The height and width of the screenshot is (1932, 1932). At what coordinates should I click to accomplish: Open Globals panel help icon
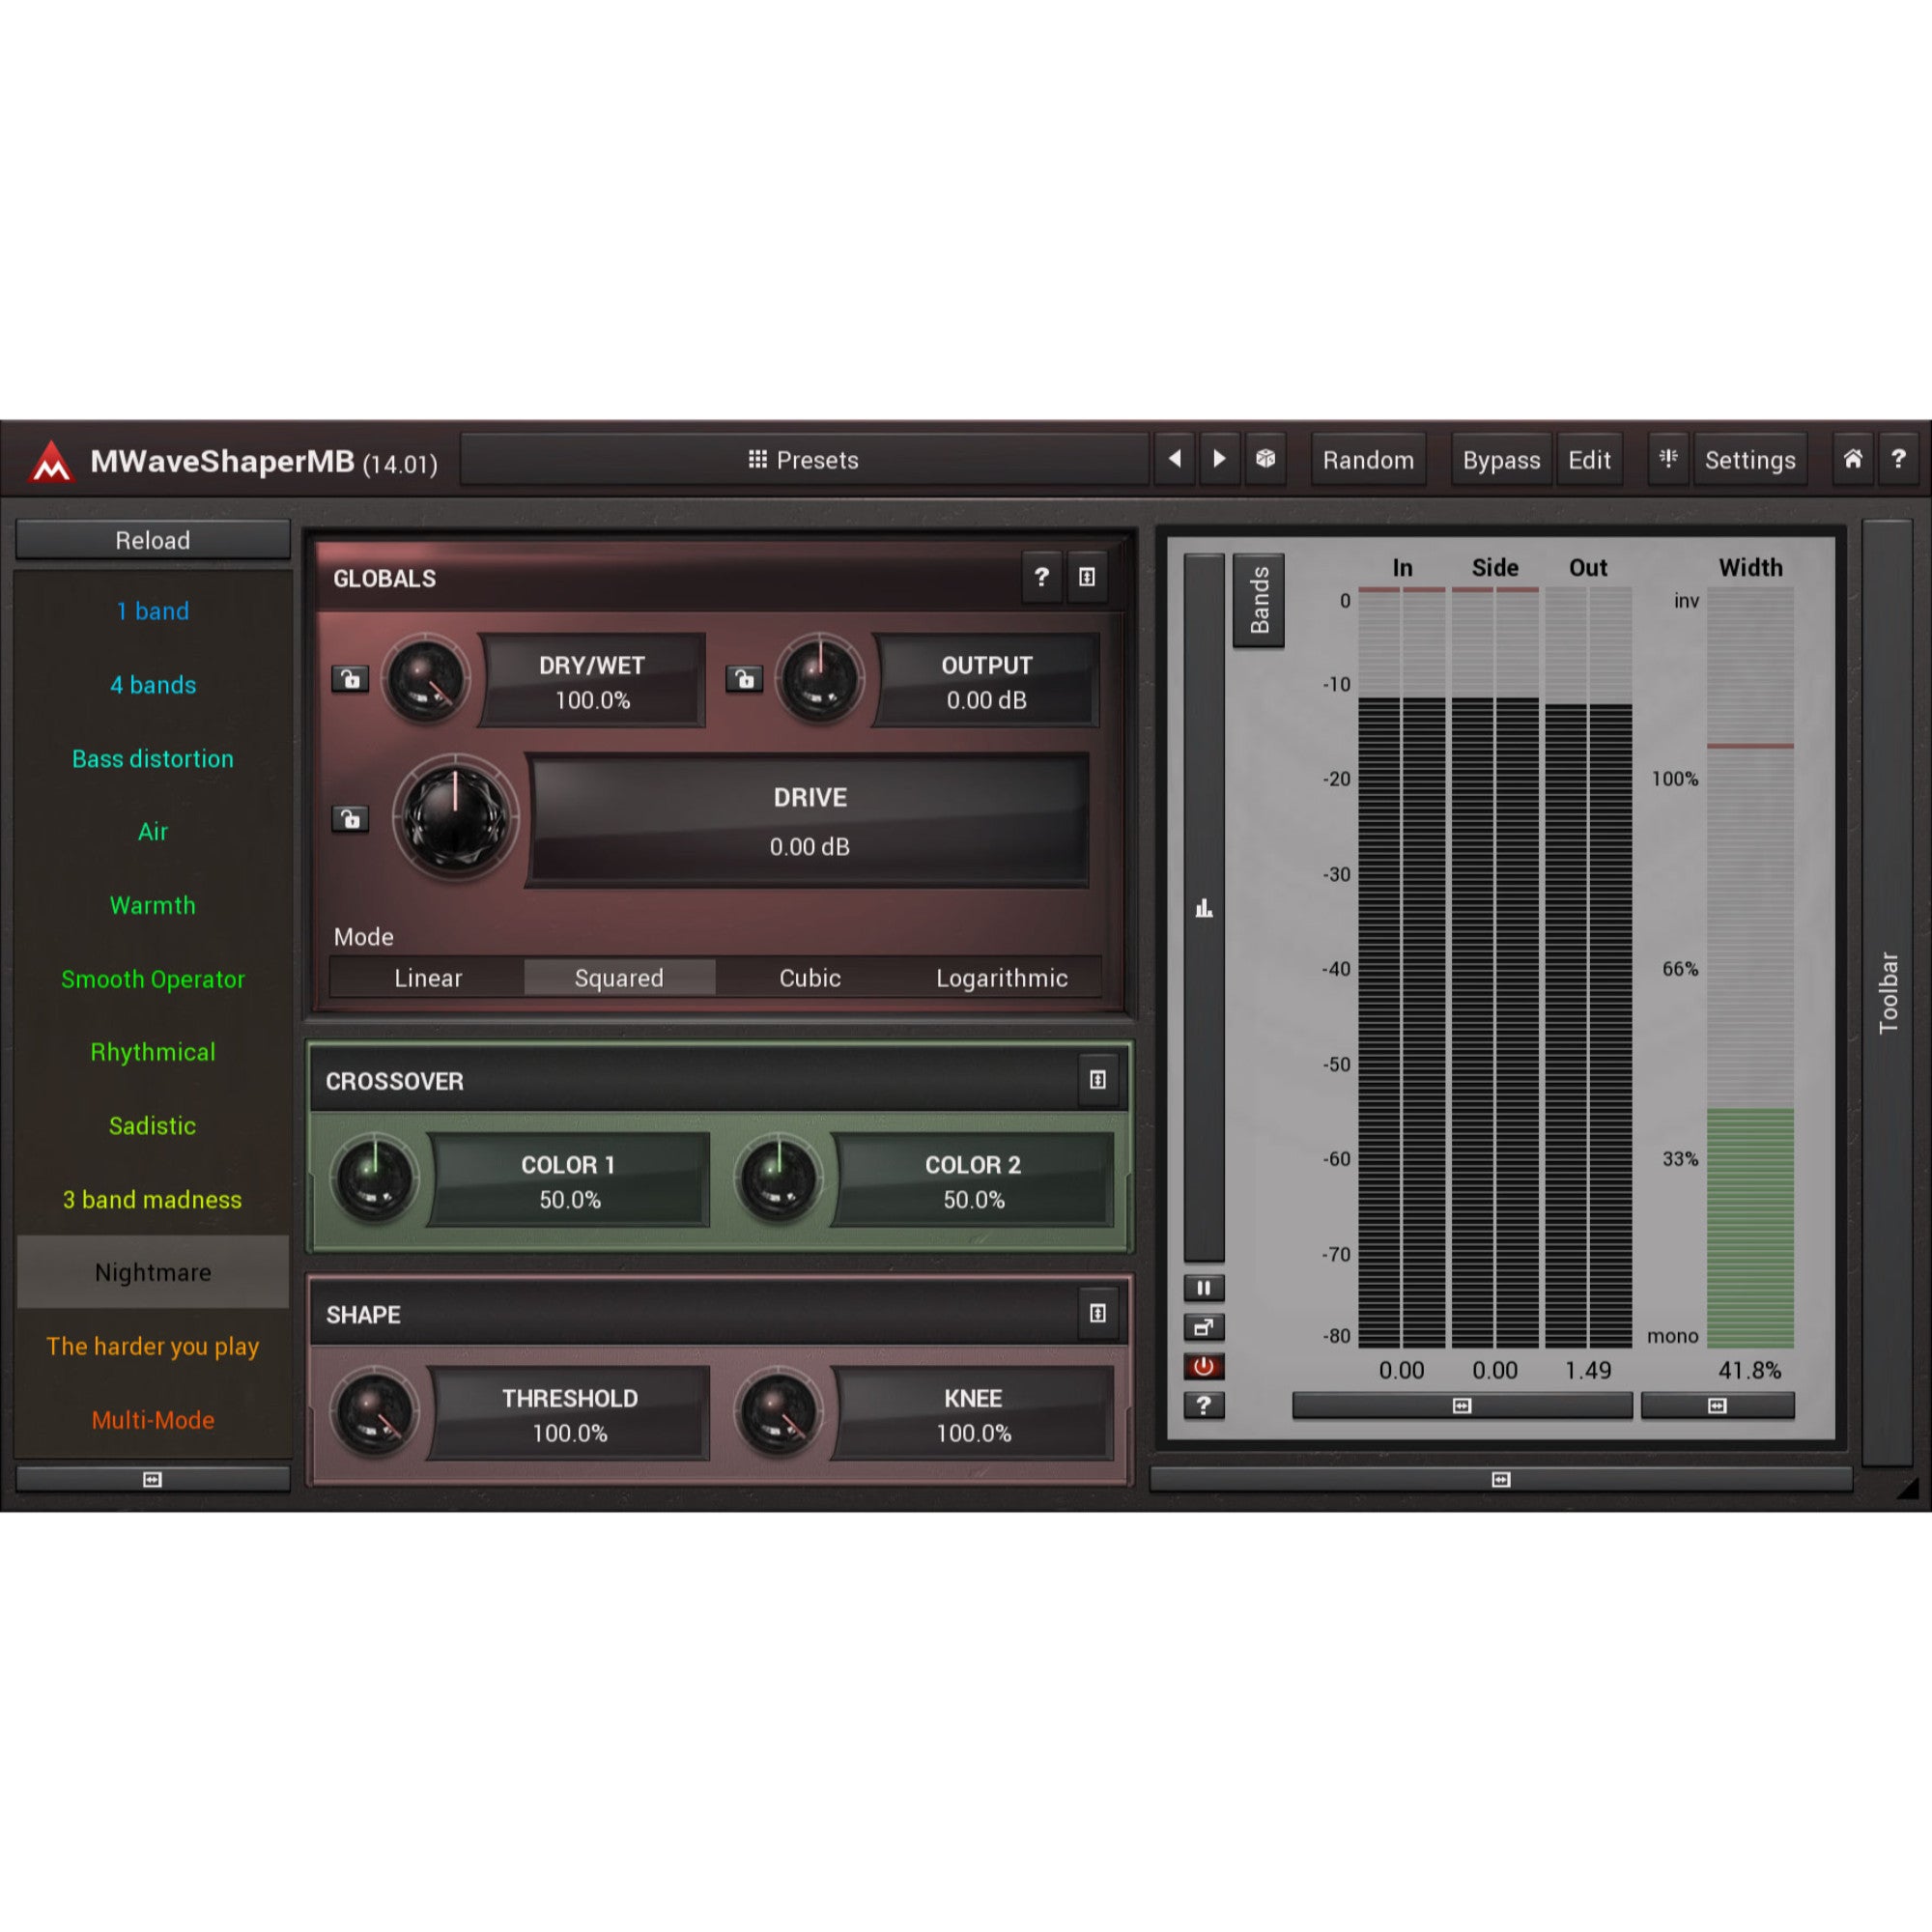[1041, 577]
